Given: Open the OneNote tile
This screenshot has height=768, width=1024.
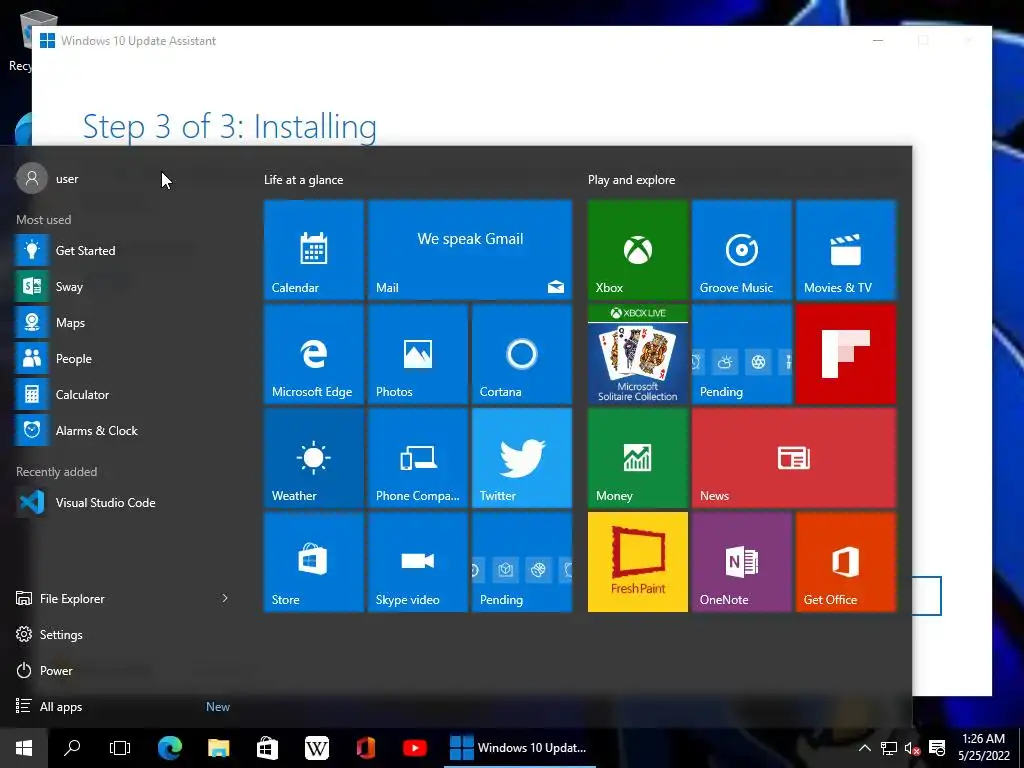Looking at the screenshot, I should point(741,562).
